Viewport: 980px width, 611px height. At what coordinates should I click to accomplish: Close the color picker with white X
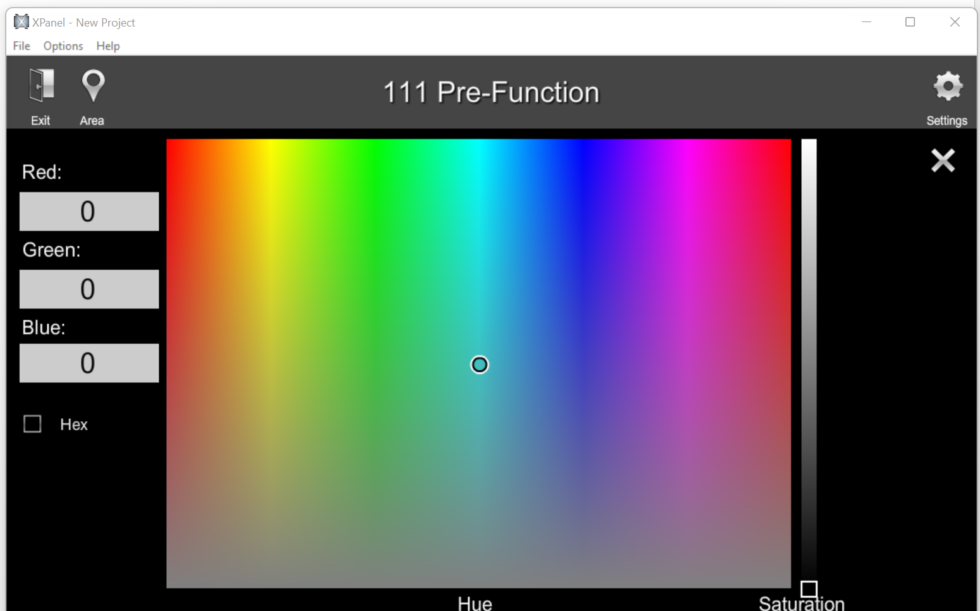(x=942, y=161)
